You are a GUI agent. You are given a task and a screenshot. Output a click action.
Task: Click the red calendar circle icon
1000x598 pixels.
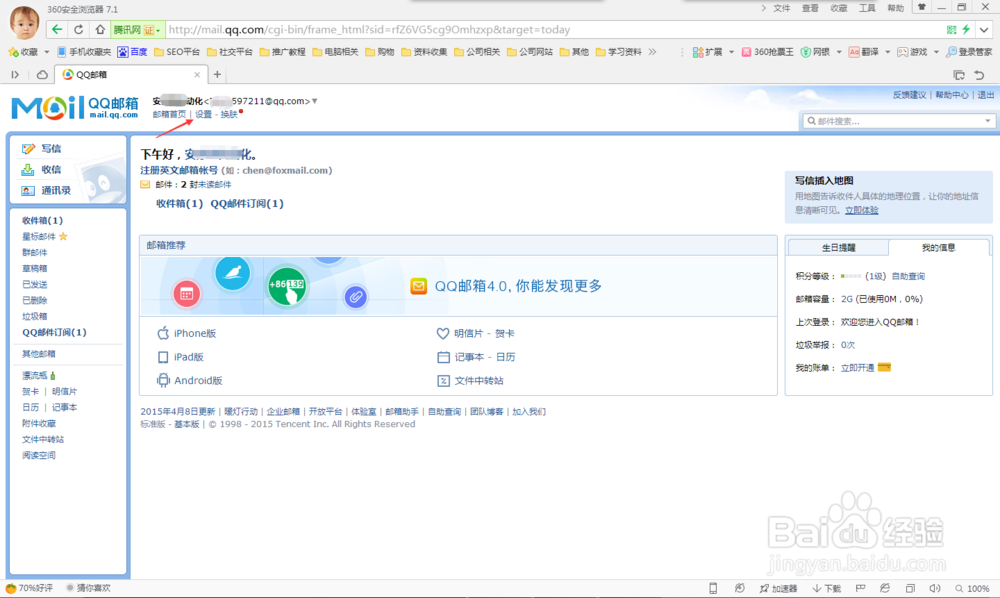pyautogui.click(x=187, y=294)
